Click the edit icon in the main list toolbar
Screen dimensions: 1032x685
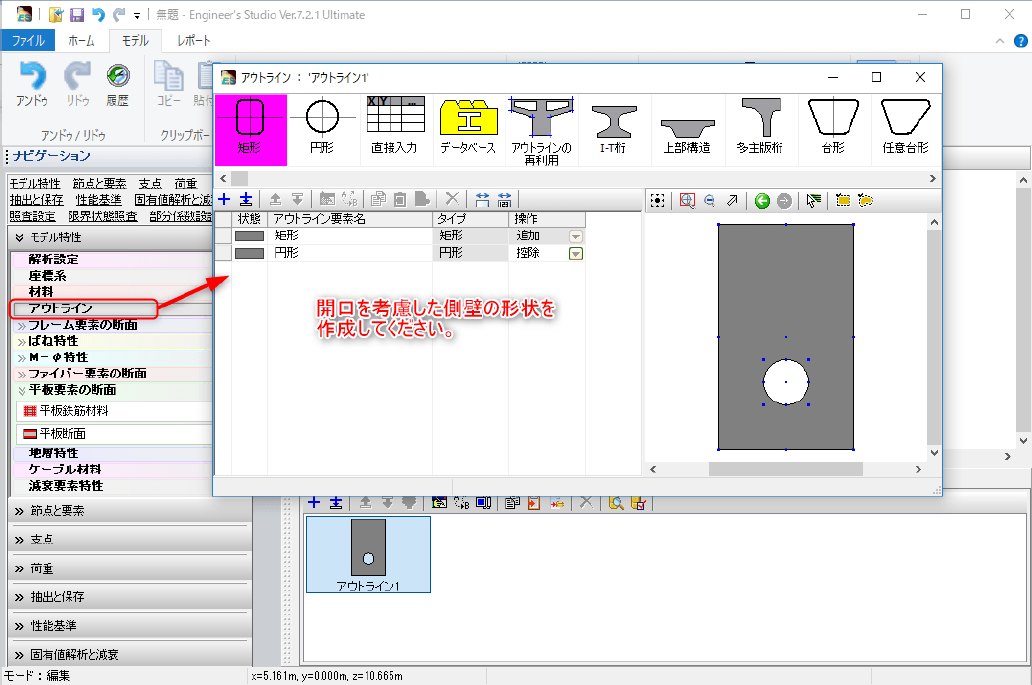pyautogui.click(x=440, y=503)
